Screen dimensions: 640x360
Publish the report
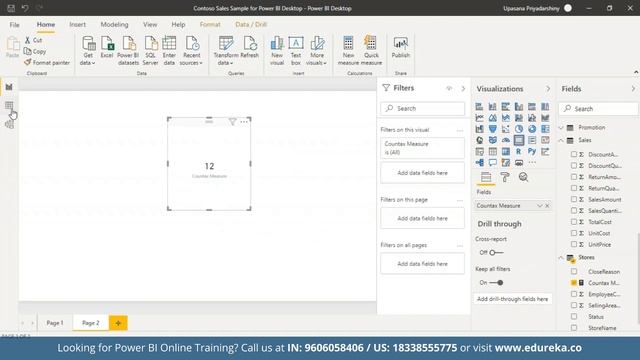coord(401,47)
